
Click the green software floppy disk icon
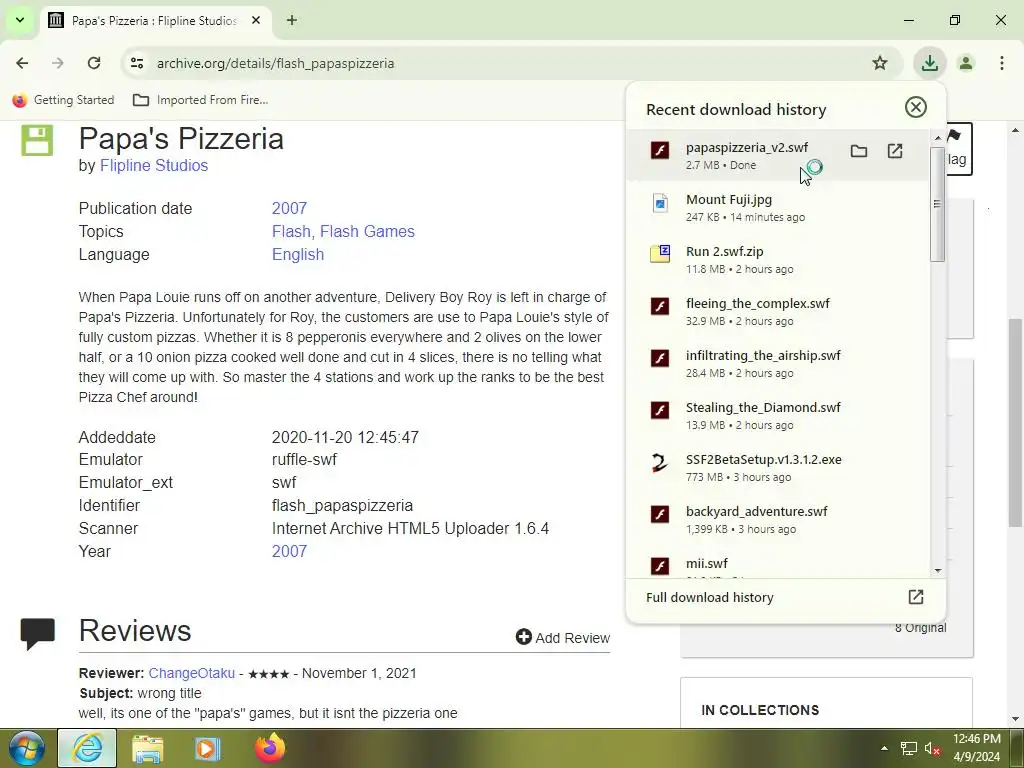tap(37, 140)
